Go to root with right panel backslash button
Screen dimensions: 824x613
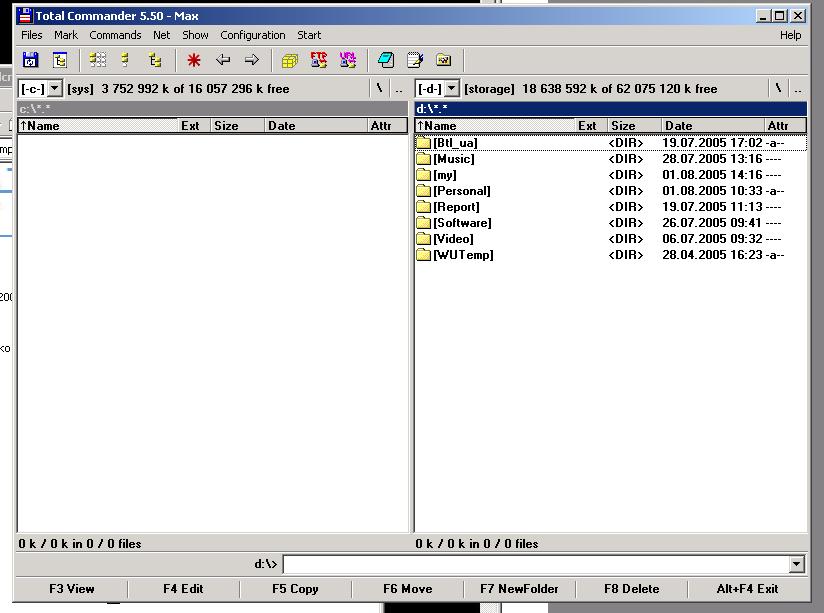tap(778, 88)
